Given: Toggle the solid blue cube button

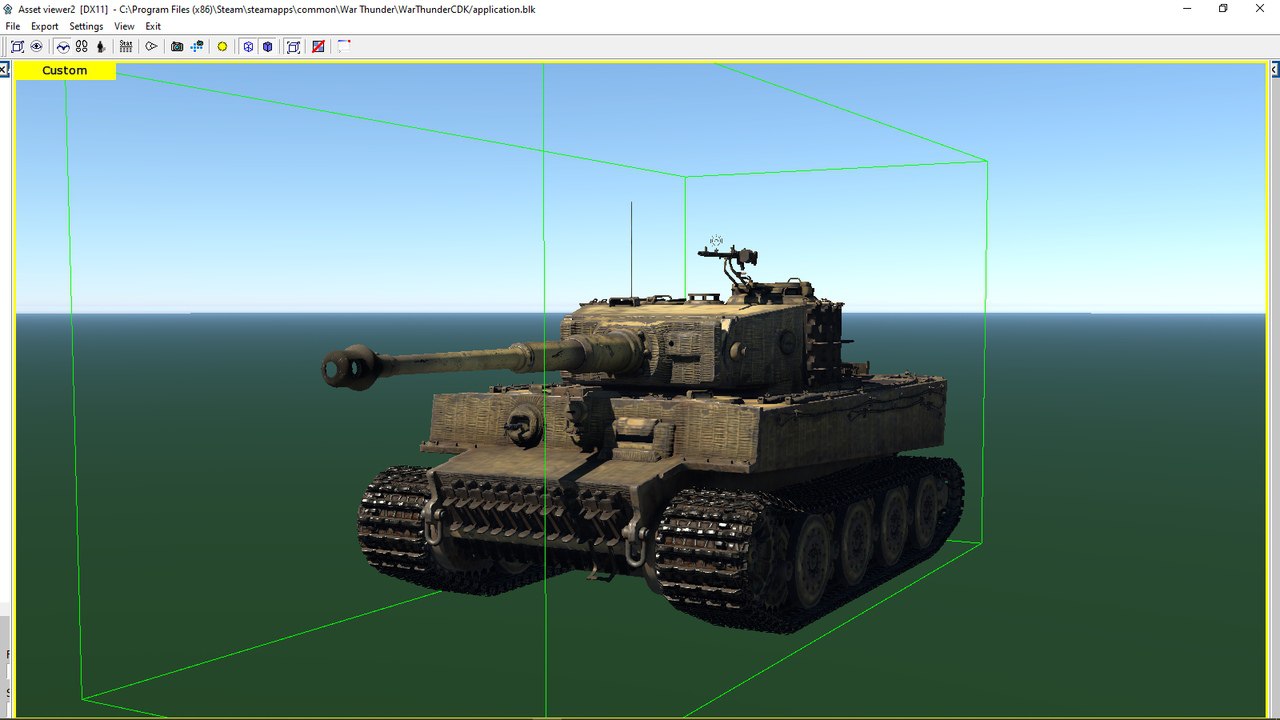Looking at the screenshot, I should click(267, 46).
